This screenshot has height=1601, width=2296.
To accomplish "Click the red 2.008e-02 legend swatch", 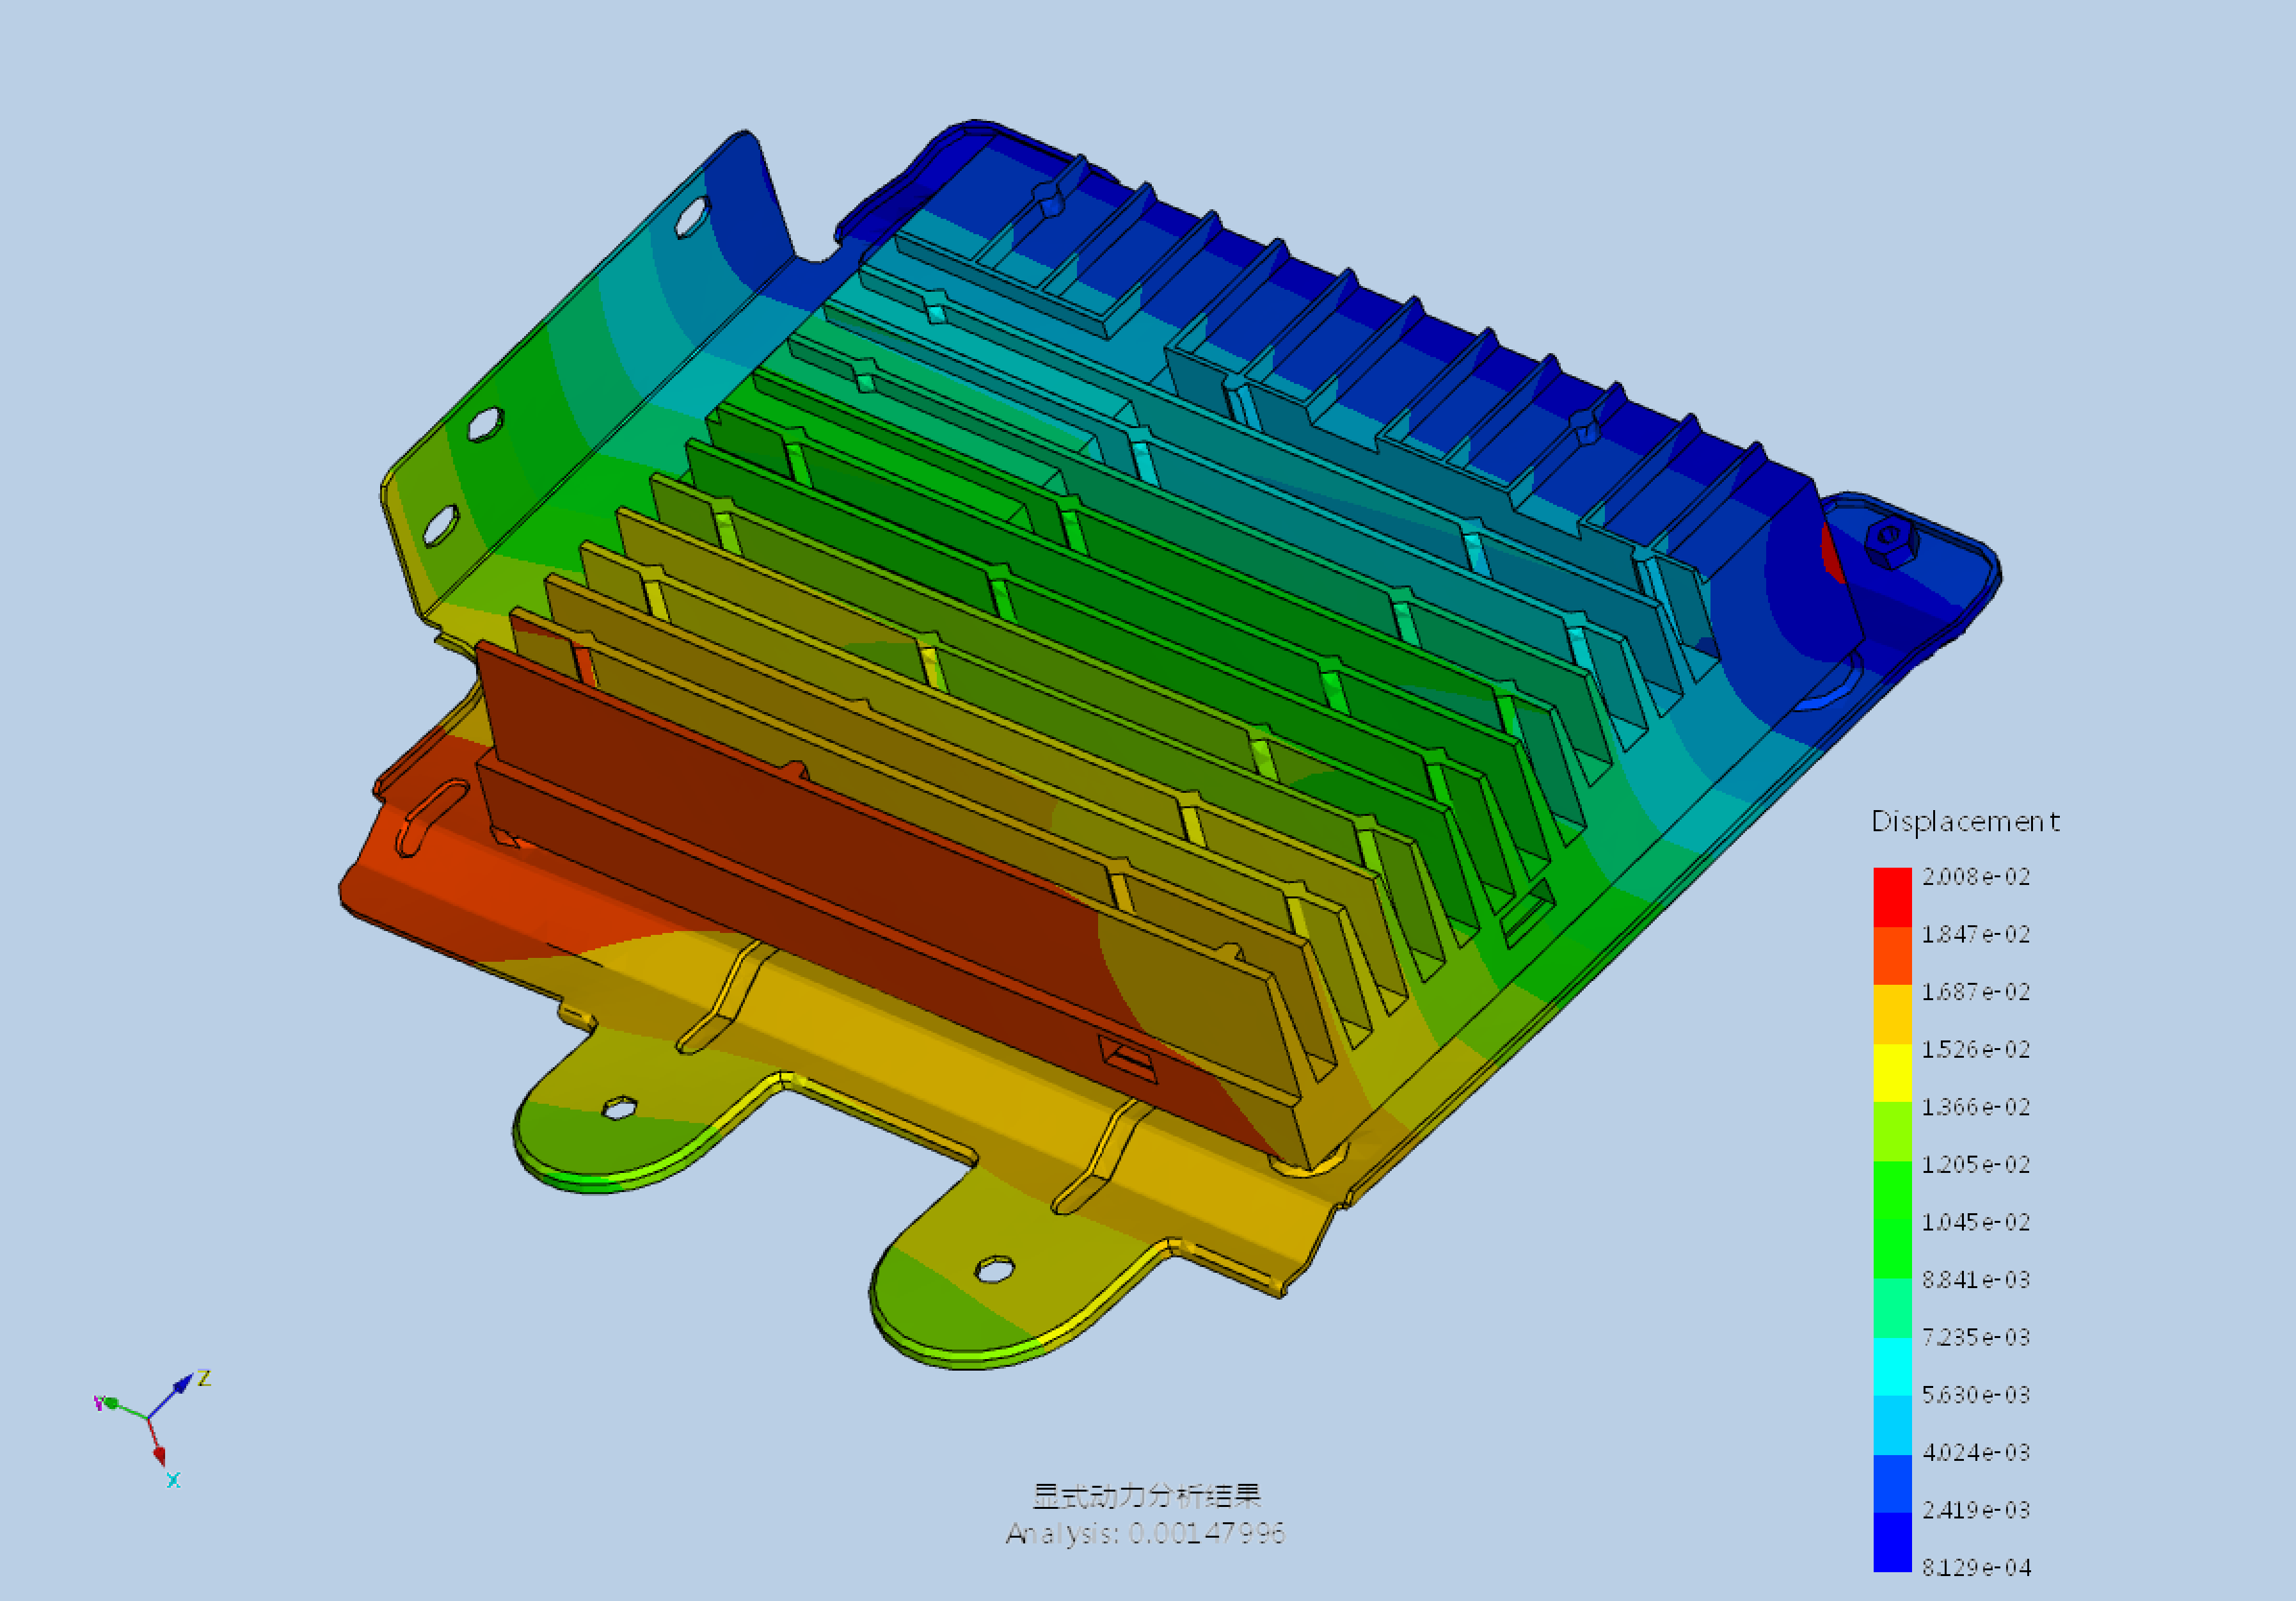I will click(x=1892, y=897).
